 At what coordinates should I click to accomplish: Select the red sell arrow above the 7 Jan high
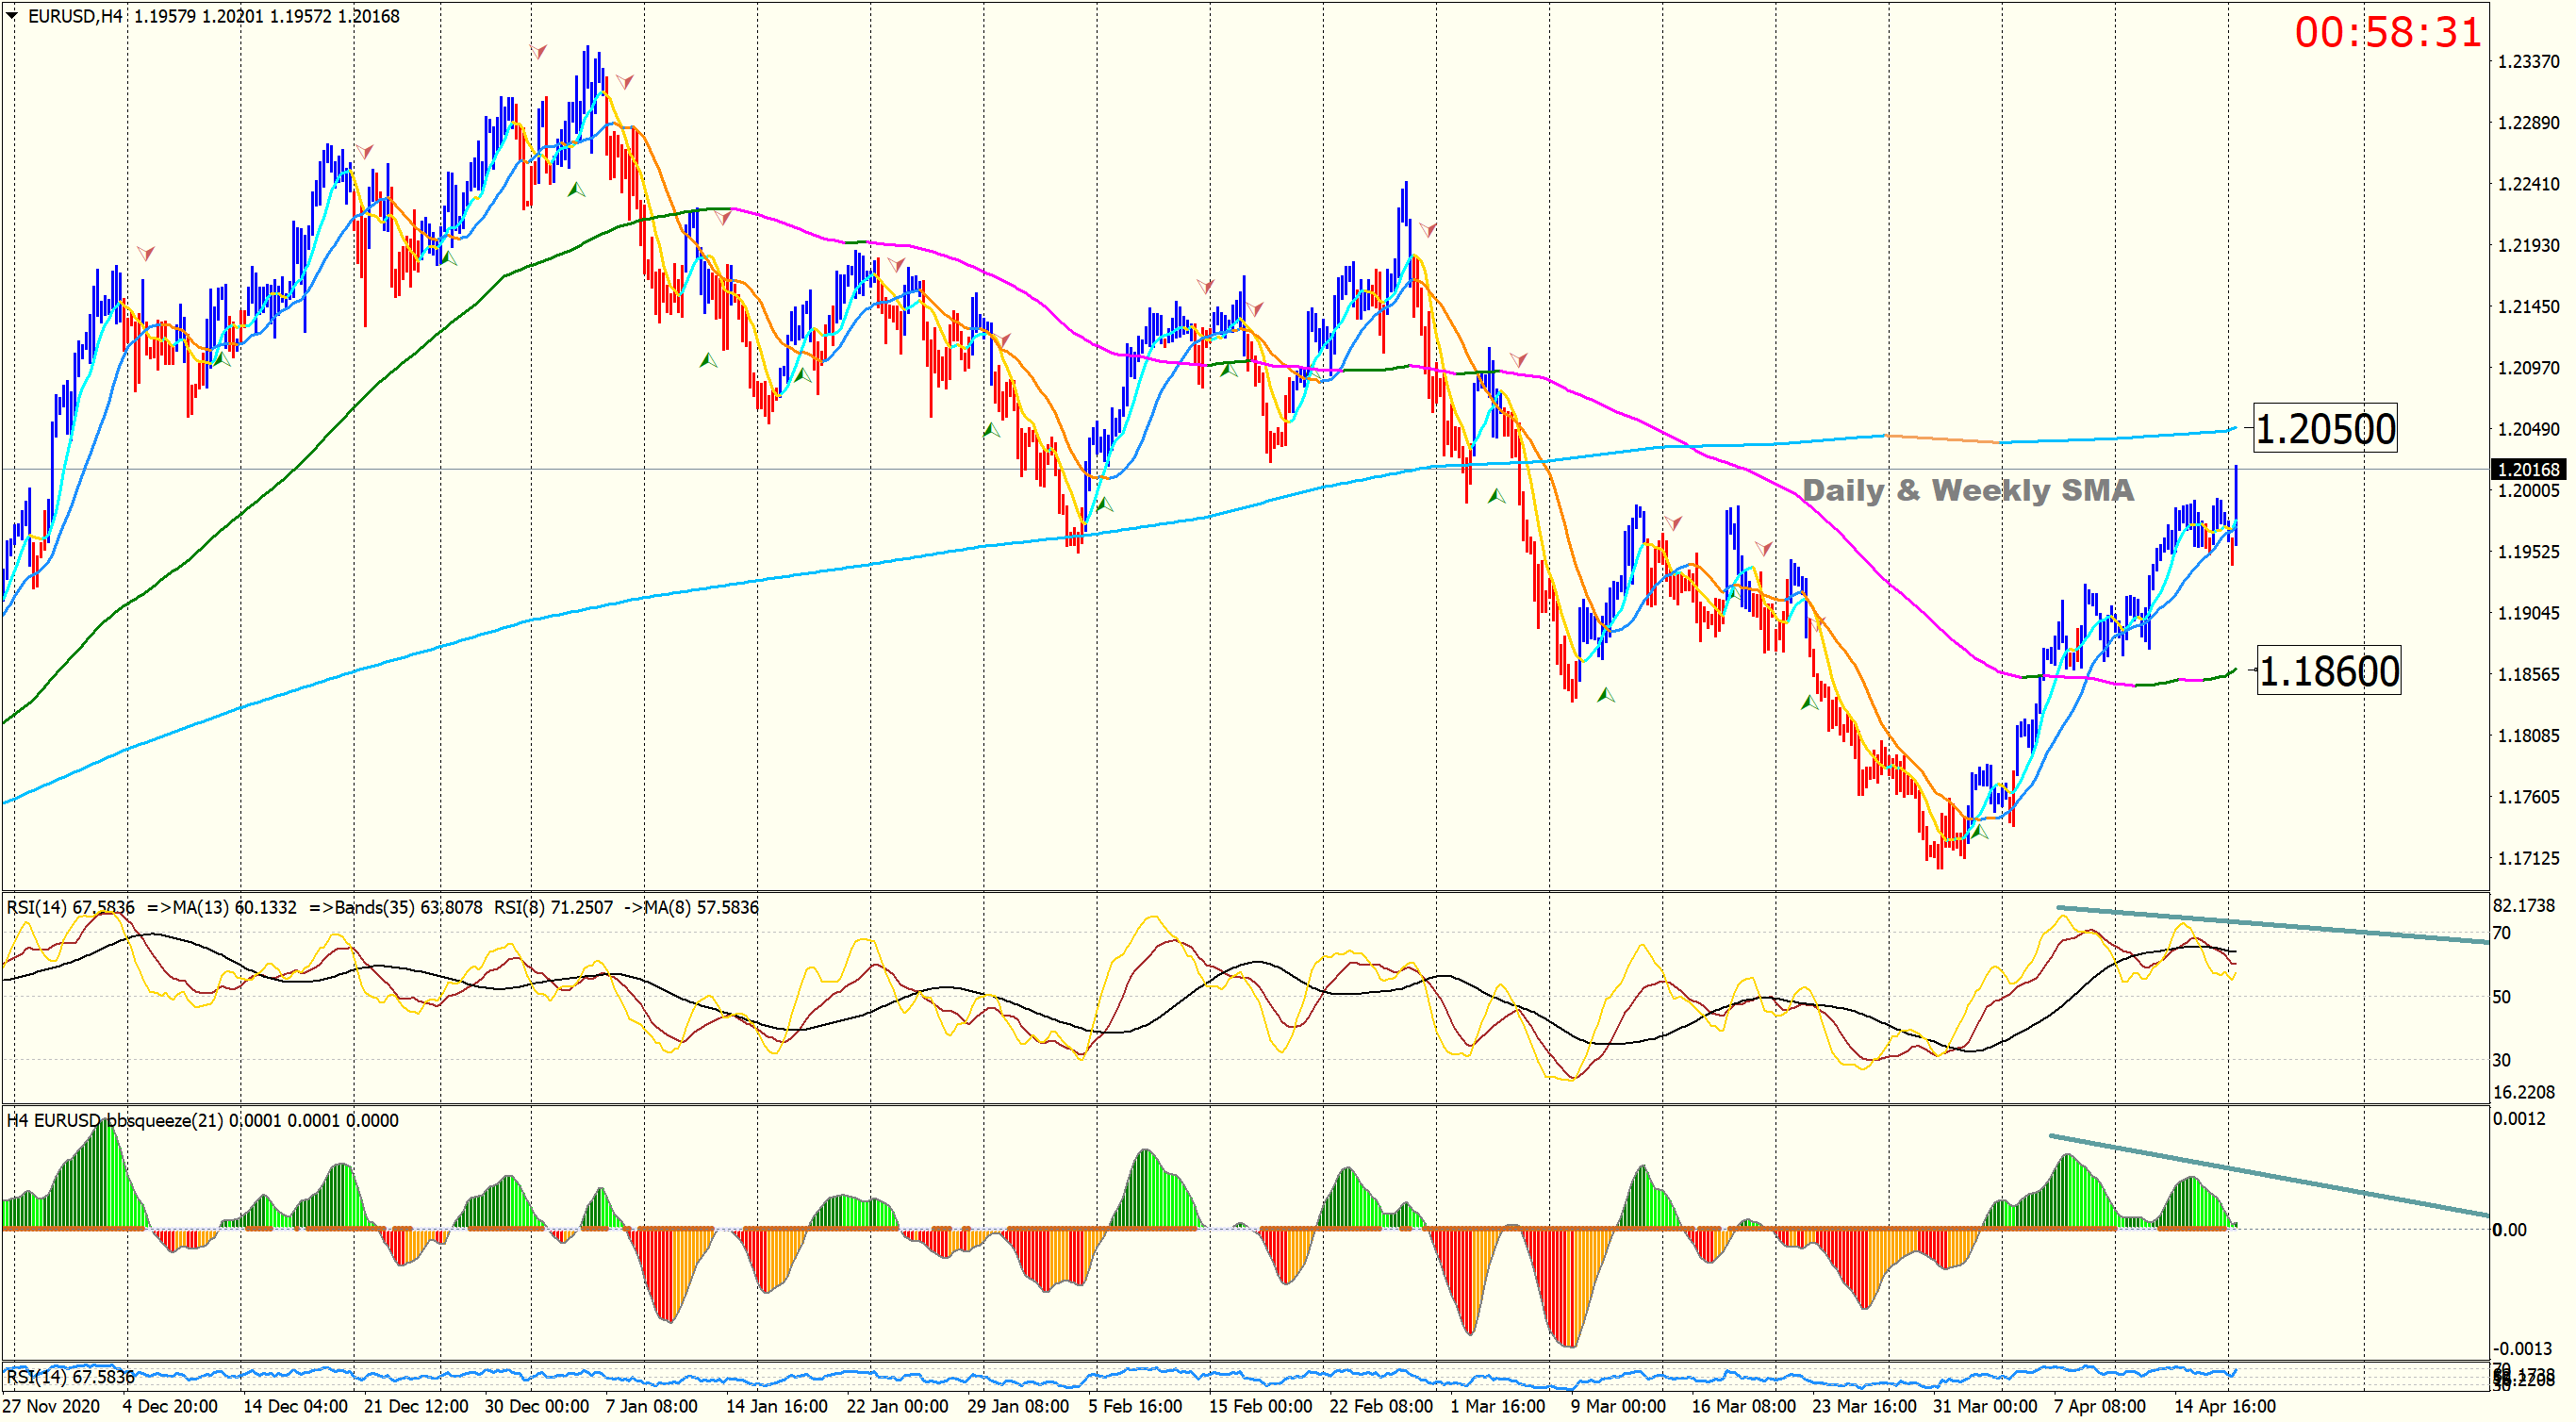tap(625, 81)
